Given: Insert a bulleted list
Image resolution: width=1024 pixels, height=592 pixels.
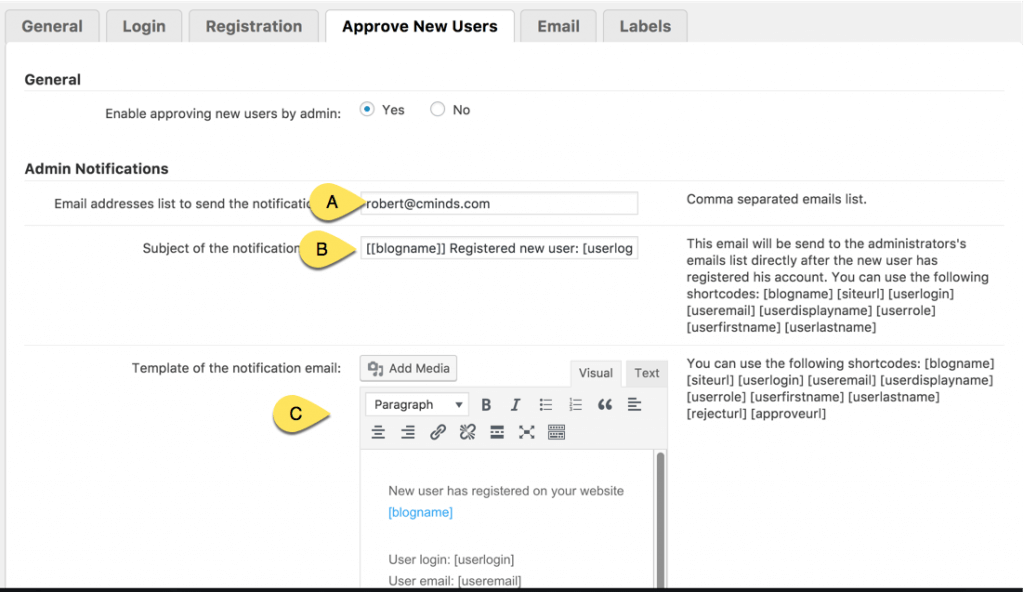Looking at the screenshot, I should click(x=546, y=405).
